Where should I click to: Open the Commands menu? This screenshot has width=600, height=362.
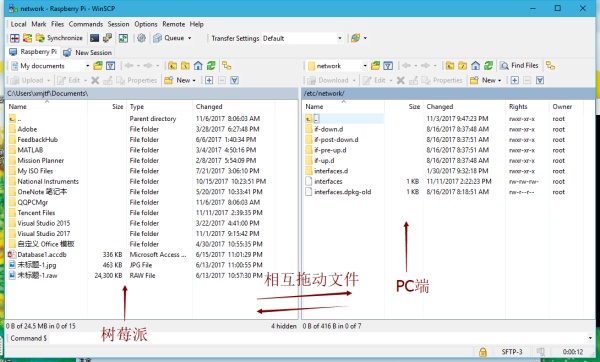click(x=86, y=24)
